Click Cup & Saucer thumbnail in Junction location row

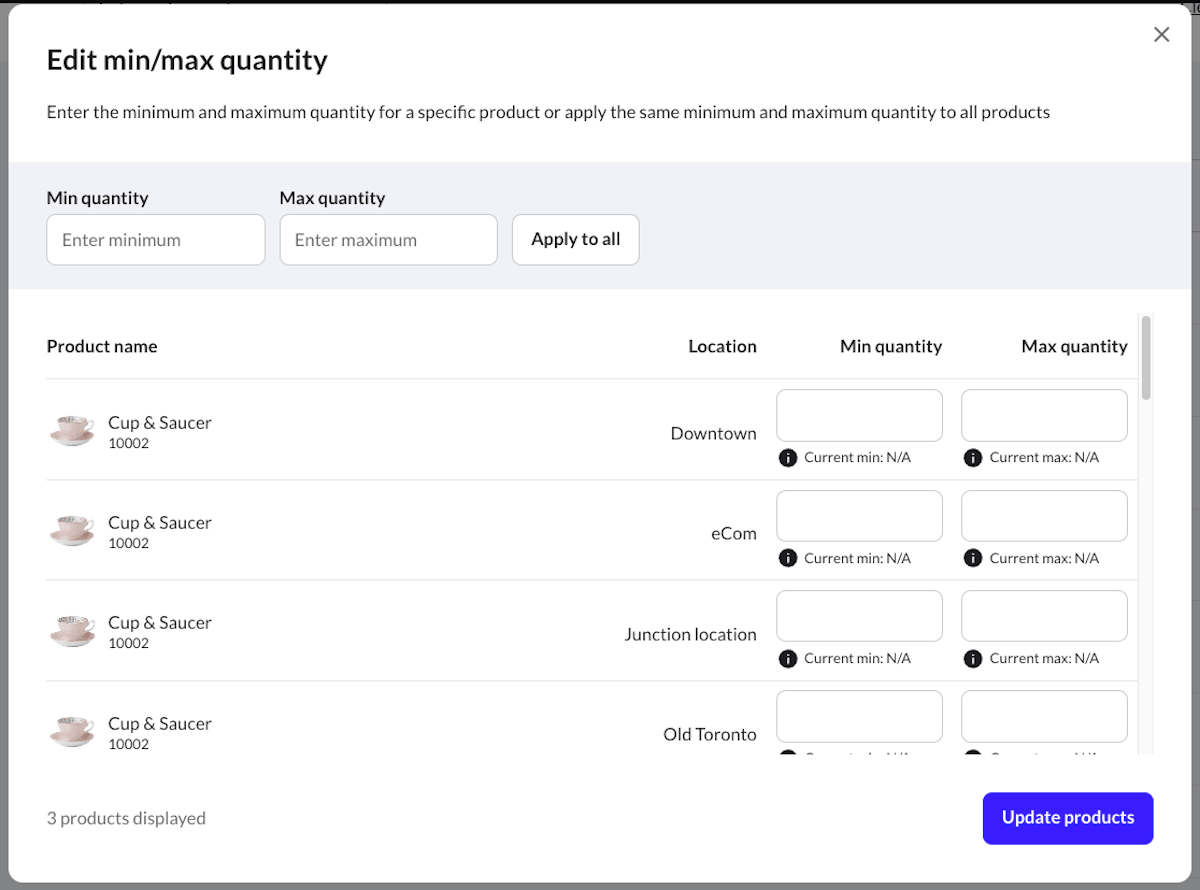72,631
